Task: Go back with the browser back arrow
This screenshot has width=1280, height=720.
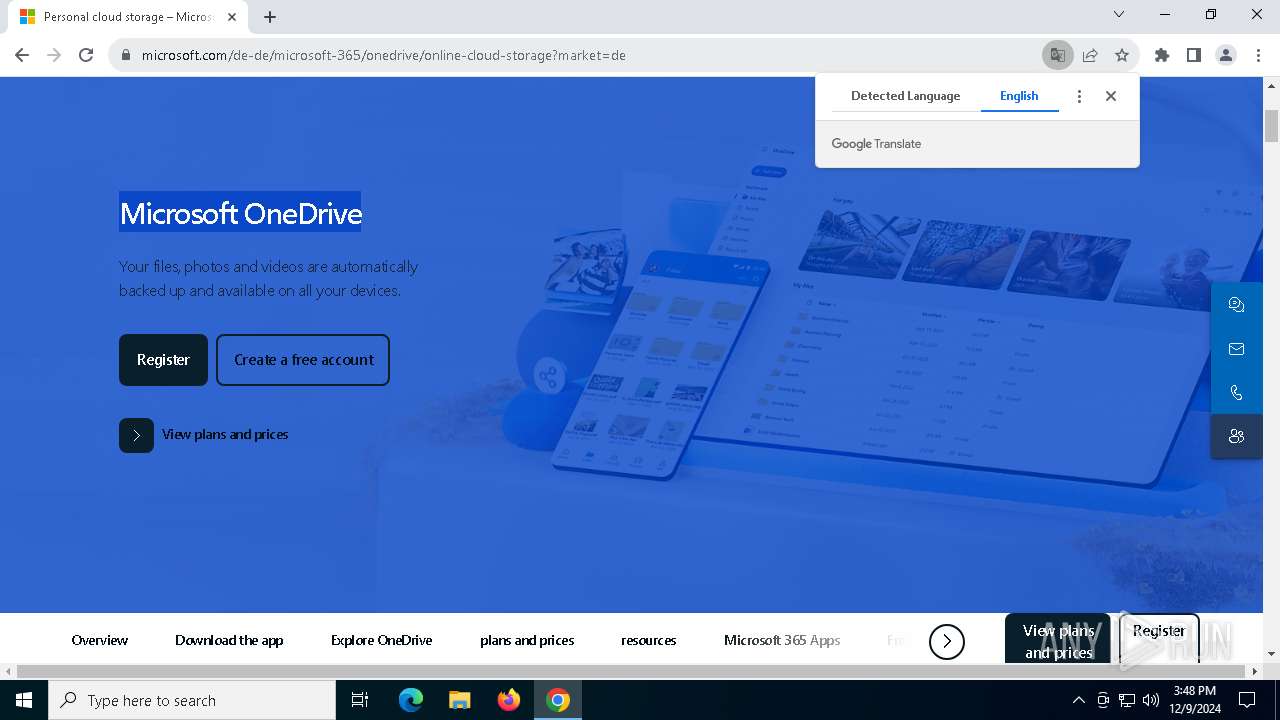Action: point(22,55)
